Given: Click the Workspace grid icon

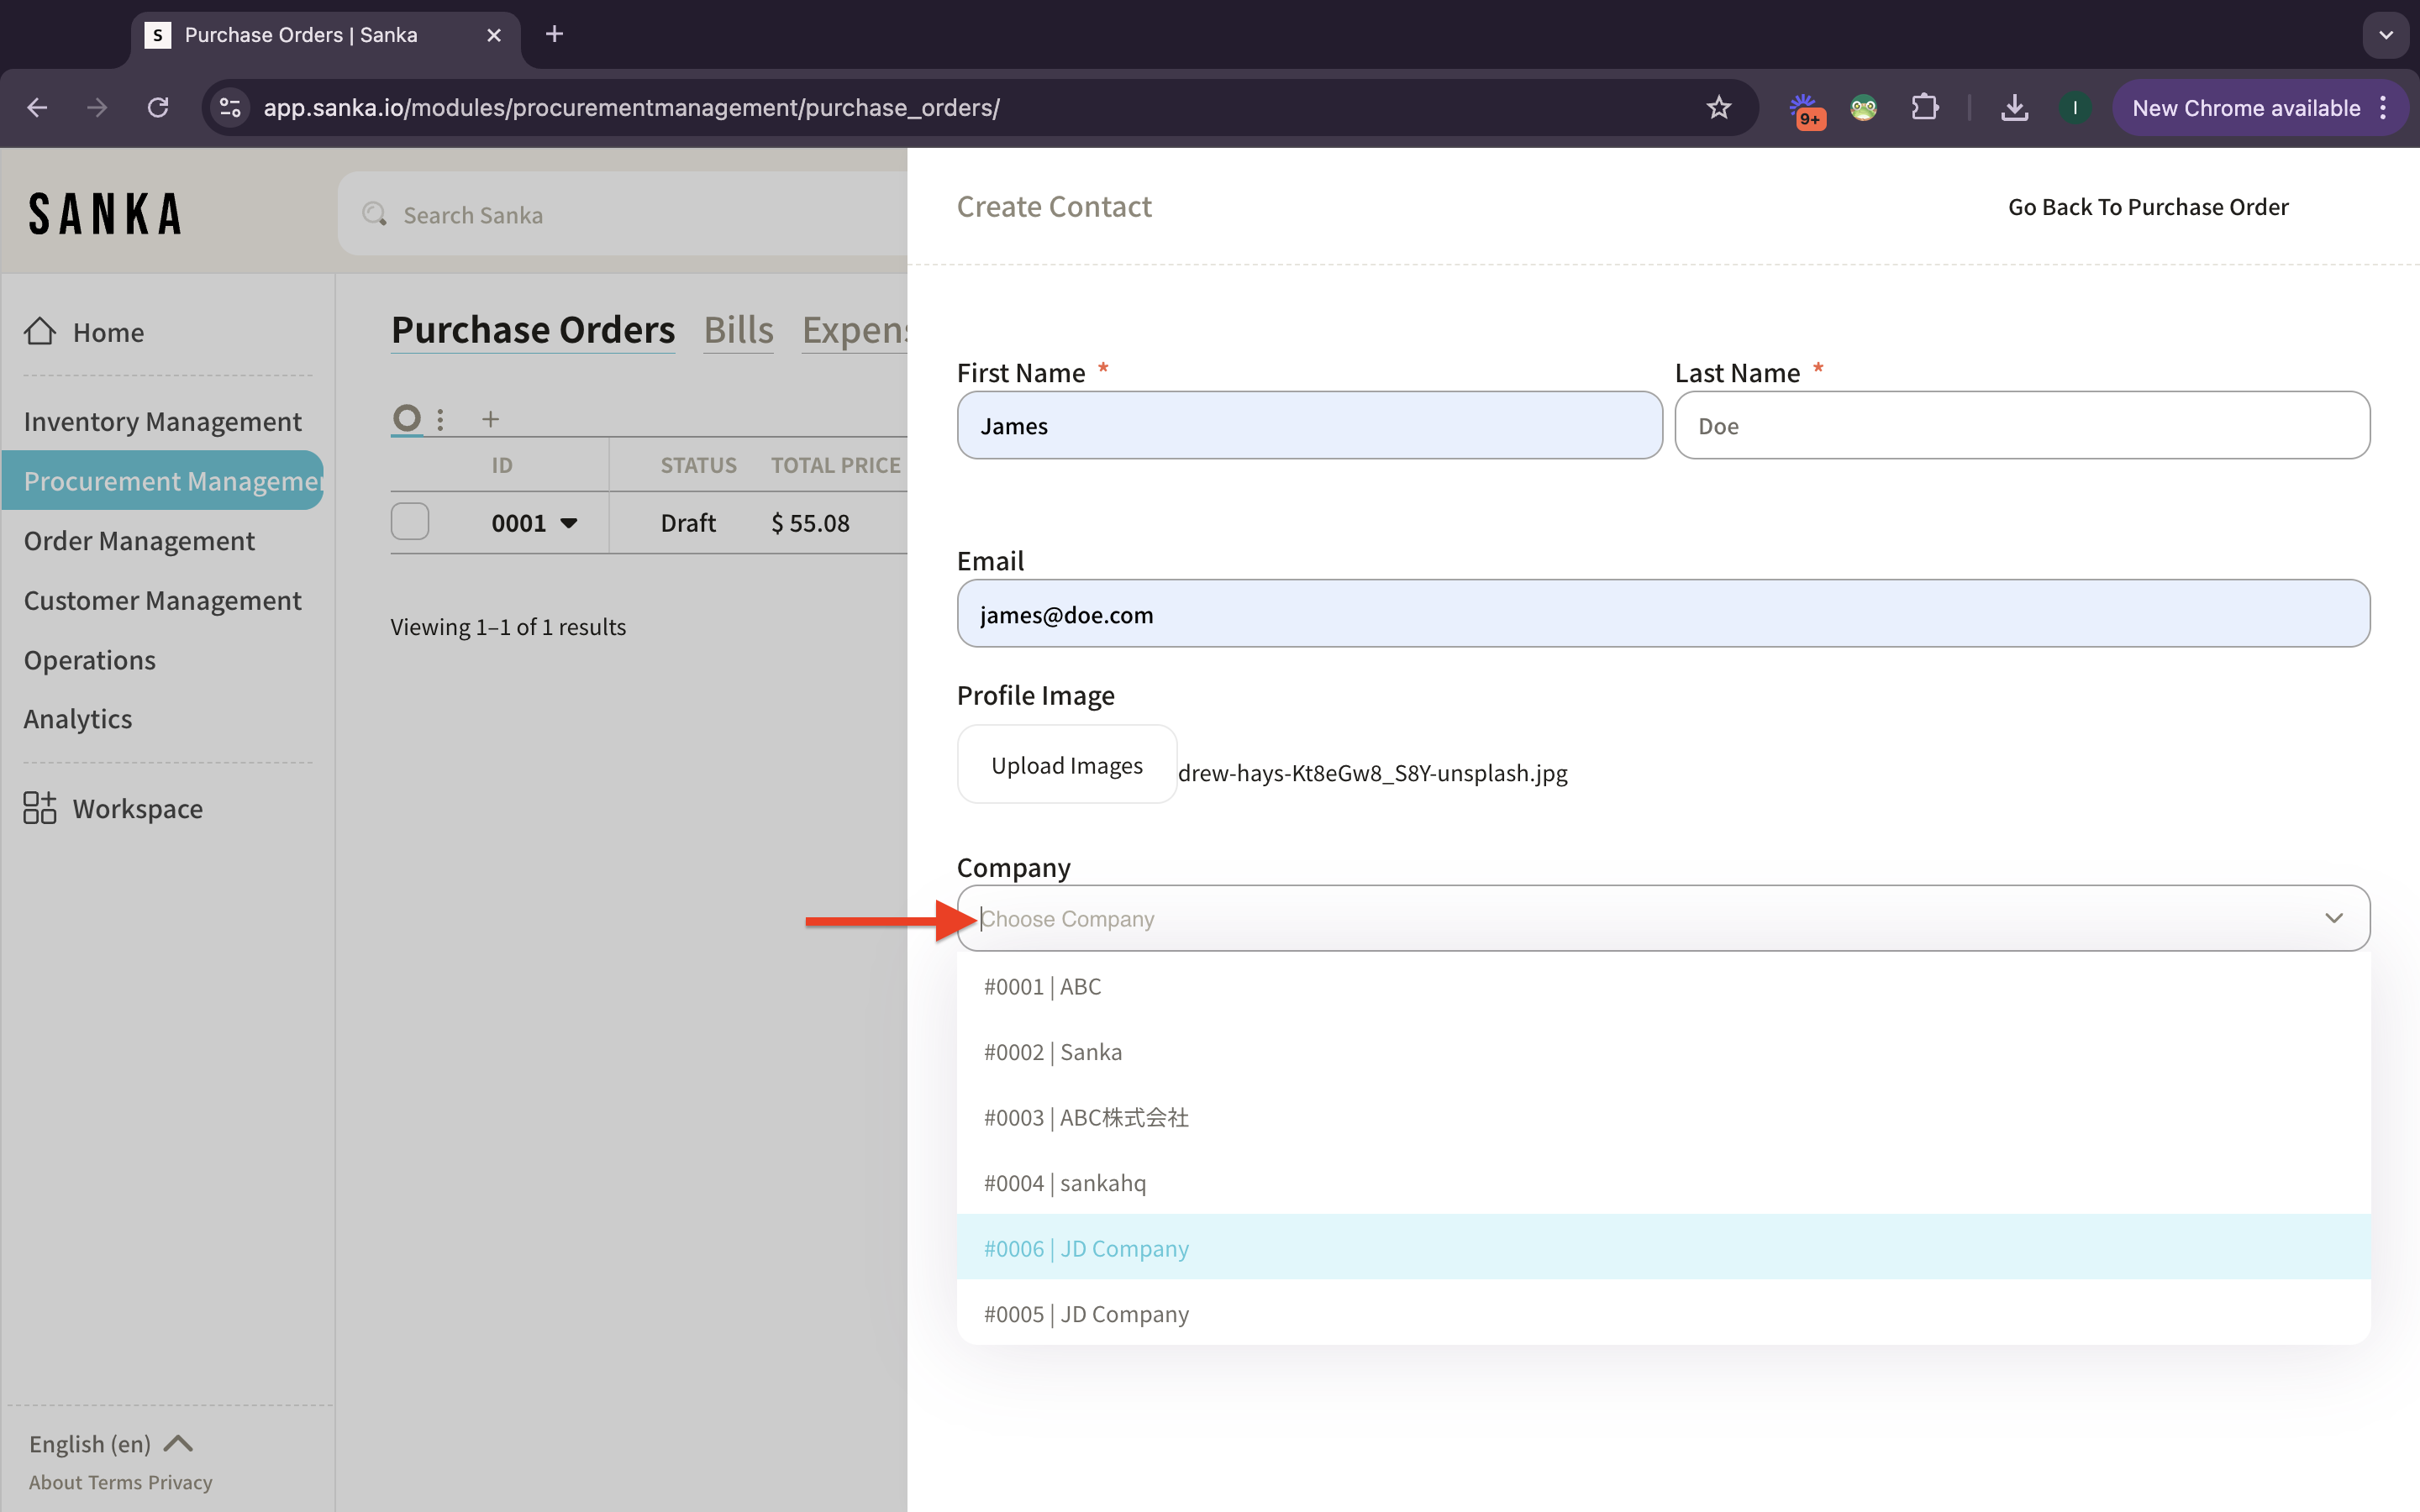Looking at the screenshot, I should point(40,808).
